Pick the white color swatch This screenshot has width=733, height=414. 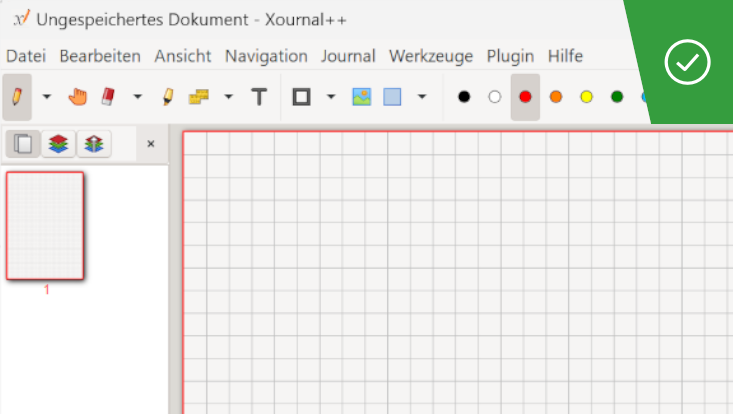495,97
